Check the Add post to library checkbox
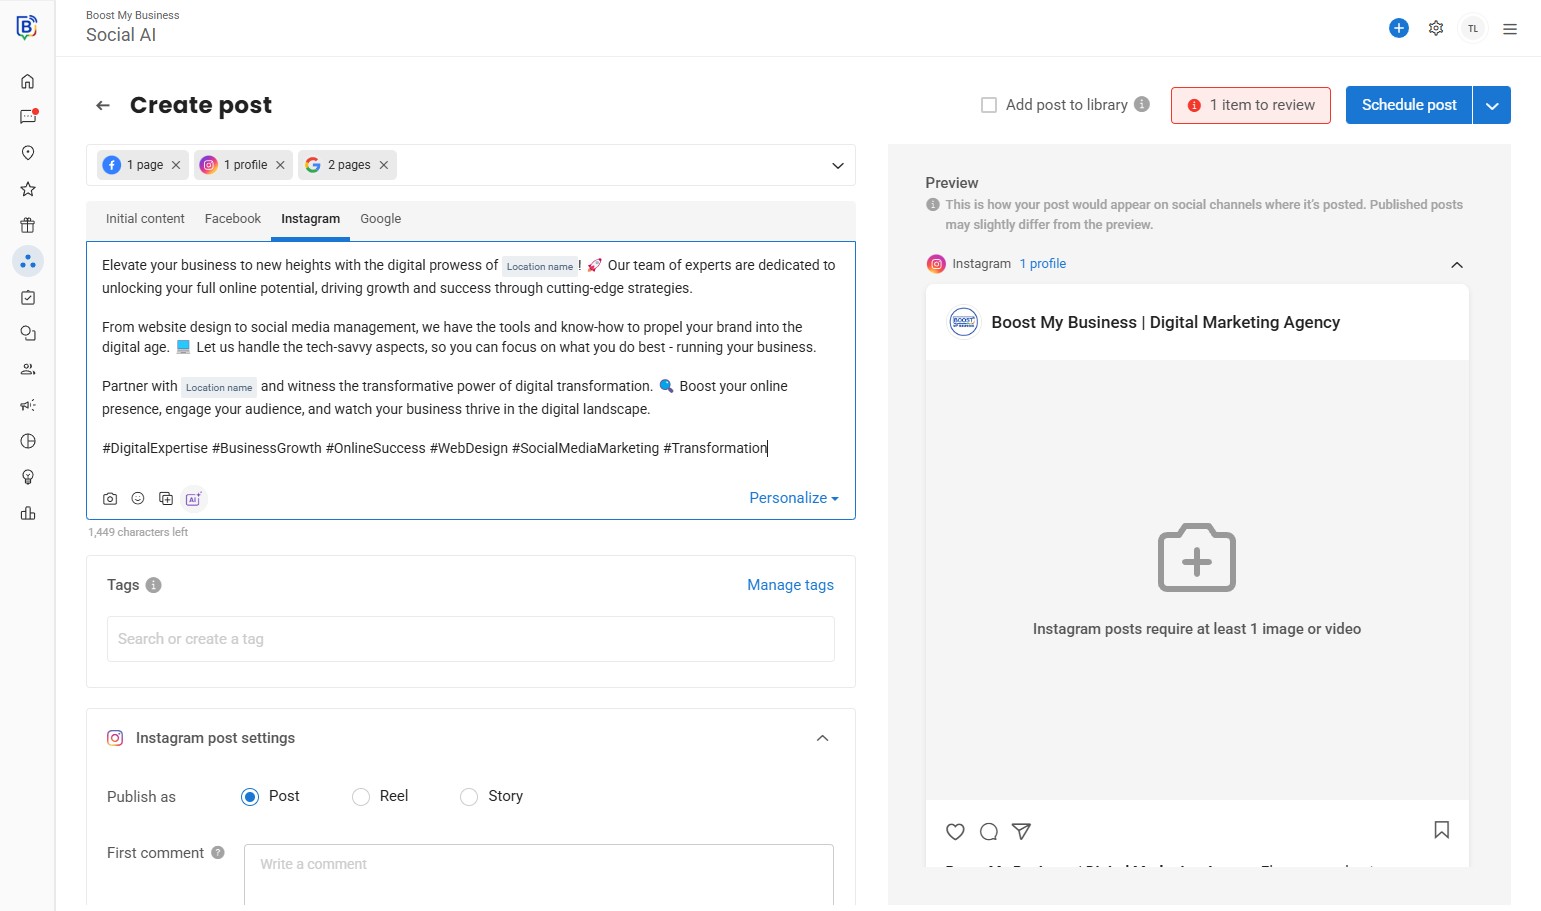Image resolution: width=1541 pixels, height=911 pixels. [x=989, y=105]
